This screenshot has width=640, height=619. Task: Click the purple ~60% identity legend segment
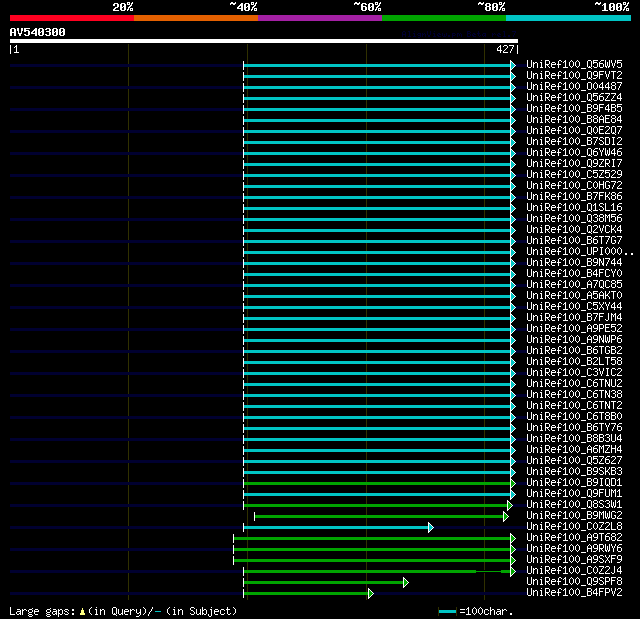point(320,18)
